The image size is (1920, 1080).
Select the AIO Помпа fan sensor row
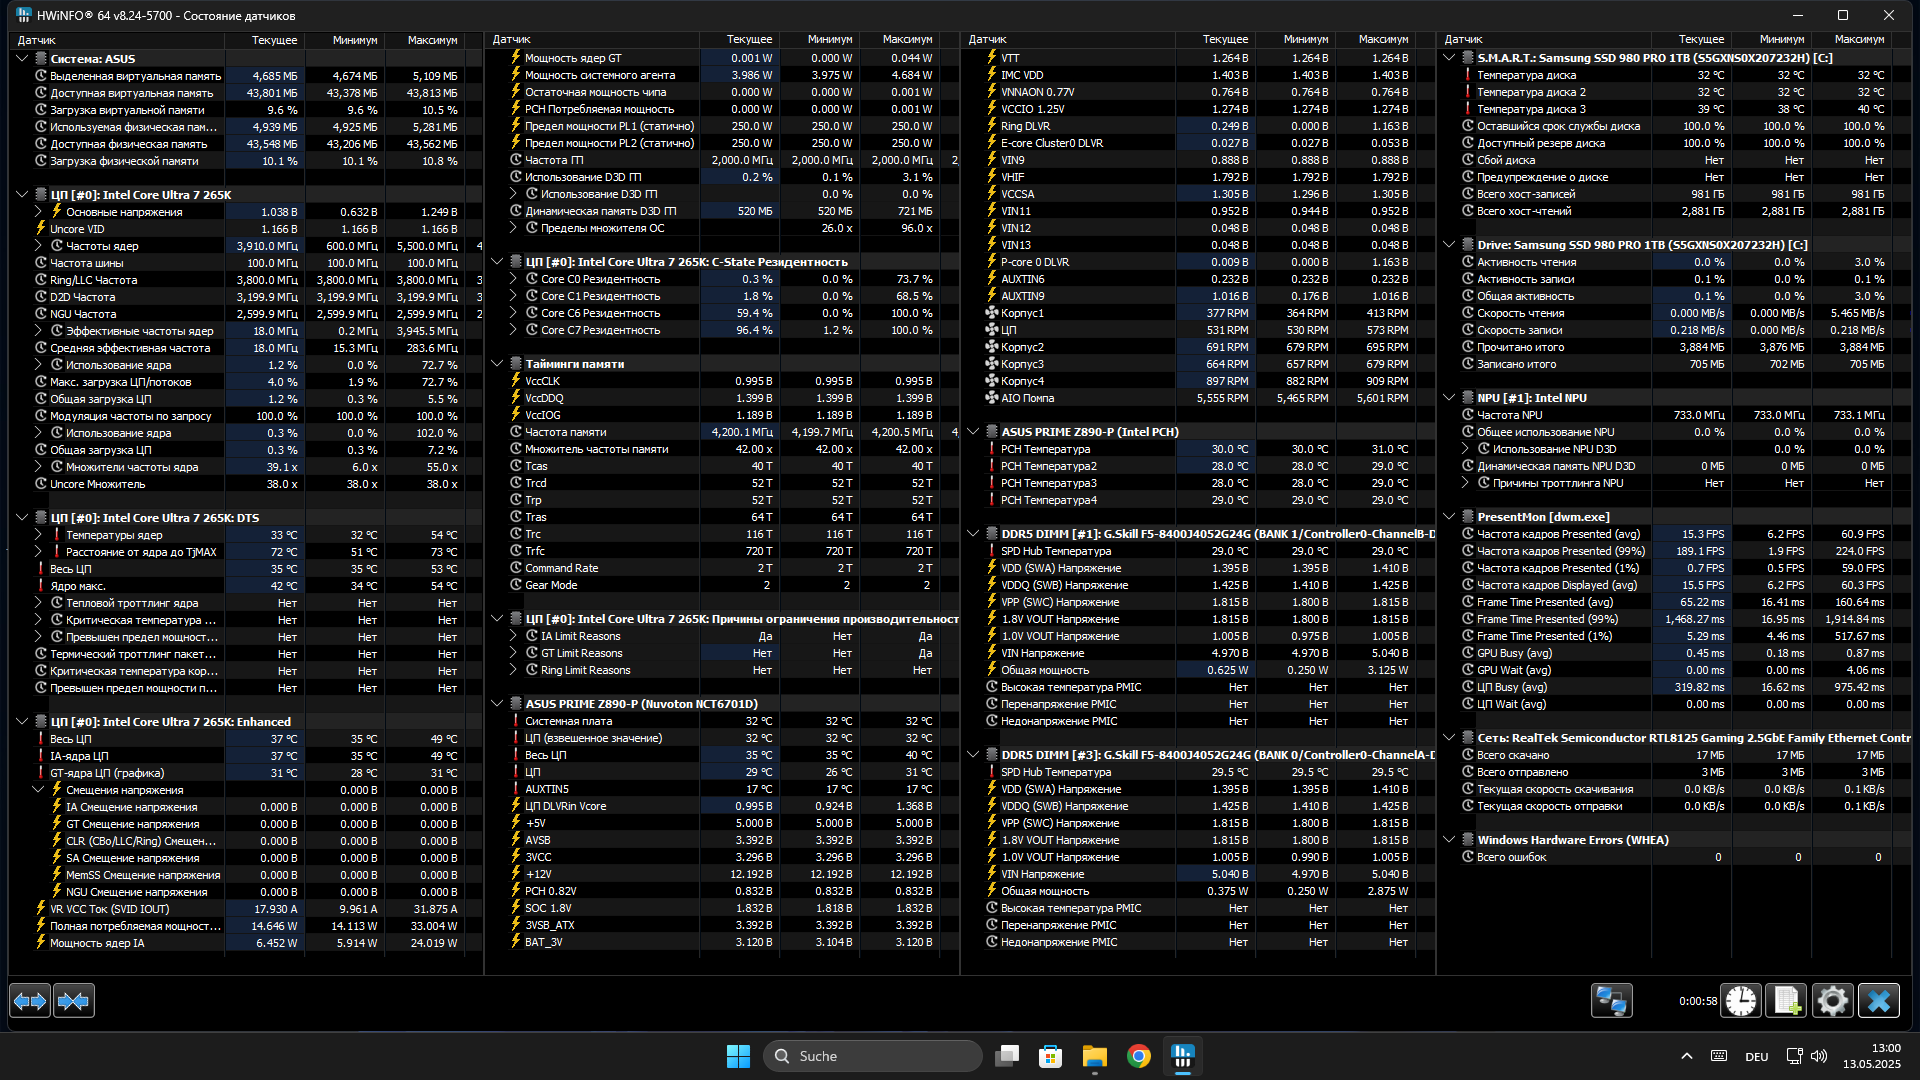click(x=1027, y=398)
